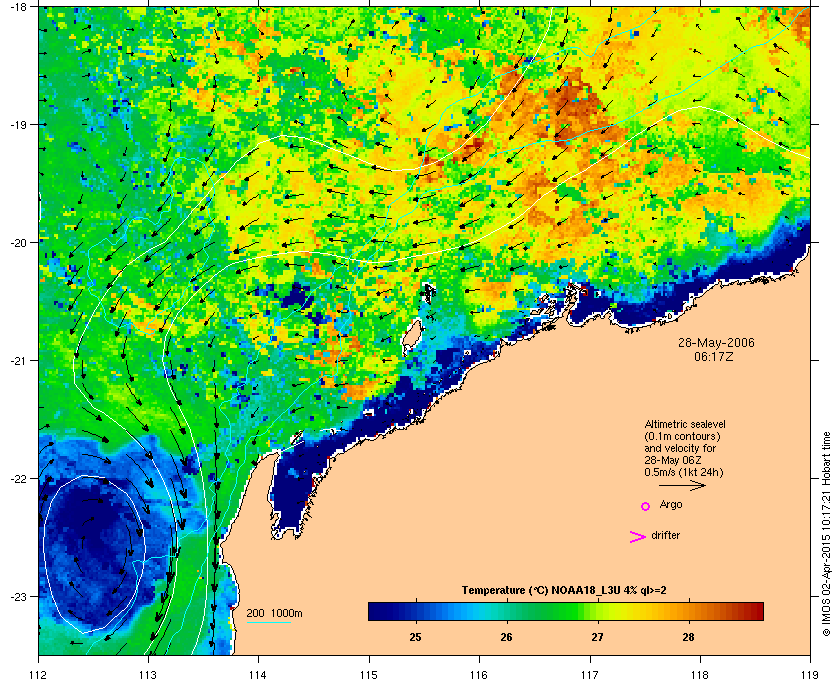
Task: Click the latitude axis label -20
Action: point(19,243)
